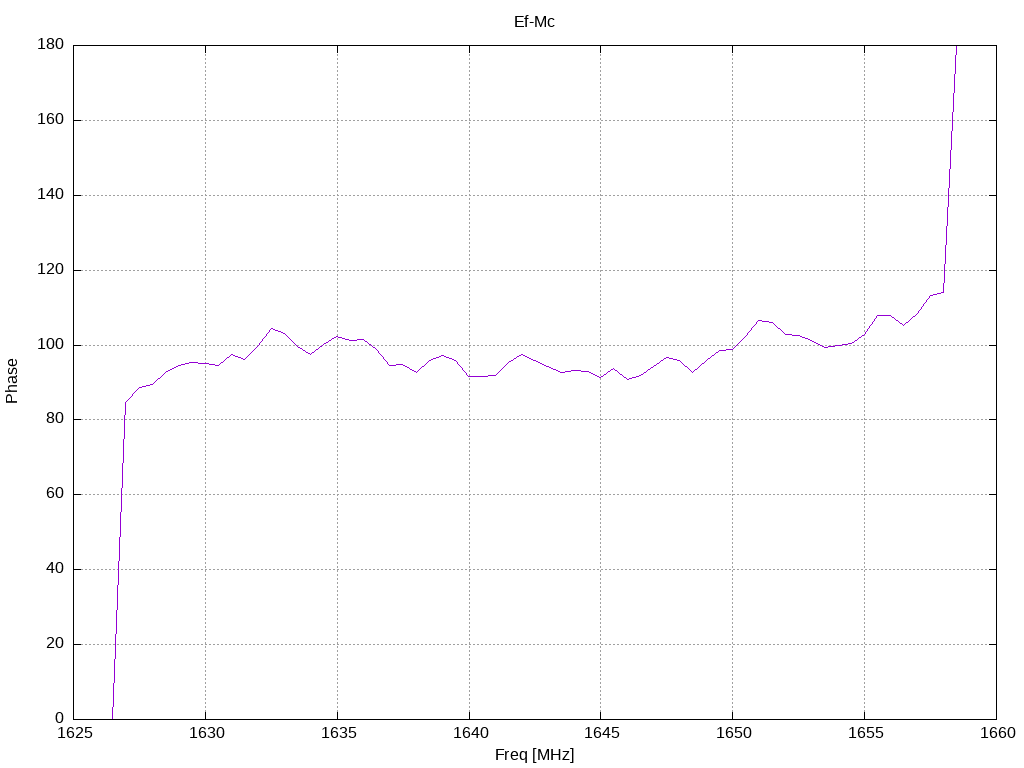Click x-axis tick label 1660

[998, 733]
